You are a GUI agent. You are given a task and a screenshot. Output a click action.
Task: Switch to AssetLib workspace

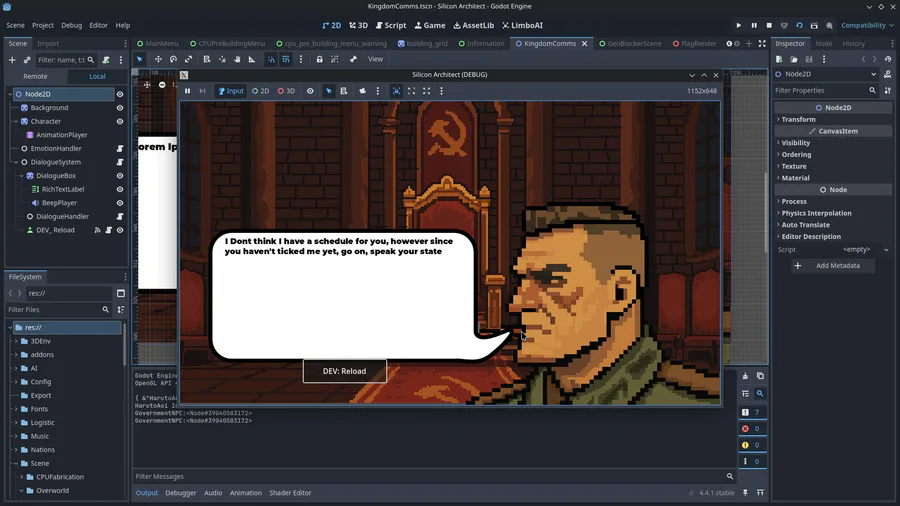point(474,25)
